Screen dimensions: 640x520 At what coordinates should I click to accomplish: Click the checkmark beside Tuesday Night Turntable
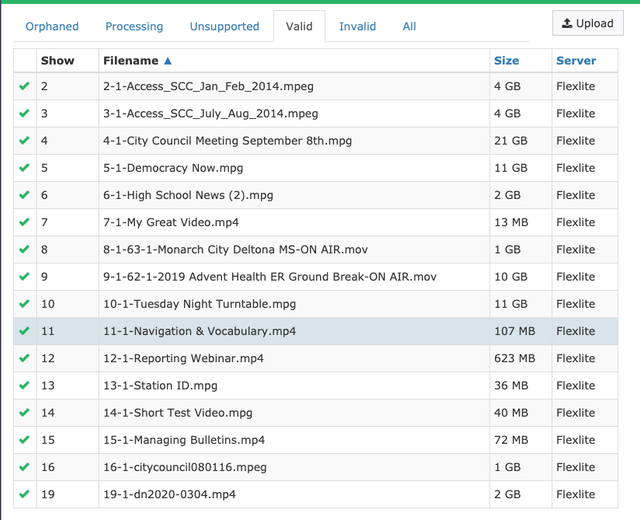coord(24,304)
